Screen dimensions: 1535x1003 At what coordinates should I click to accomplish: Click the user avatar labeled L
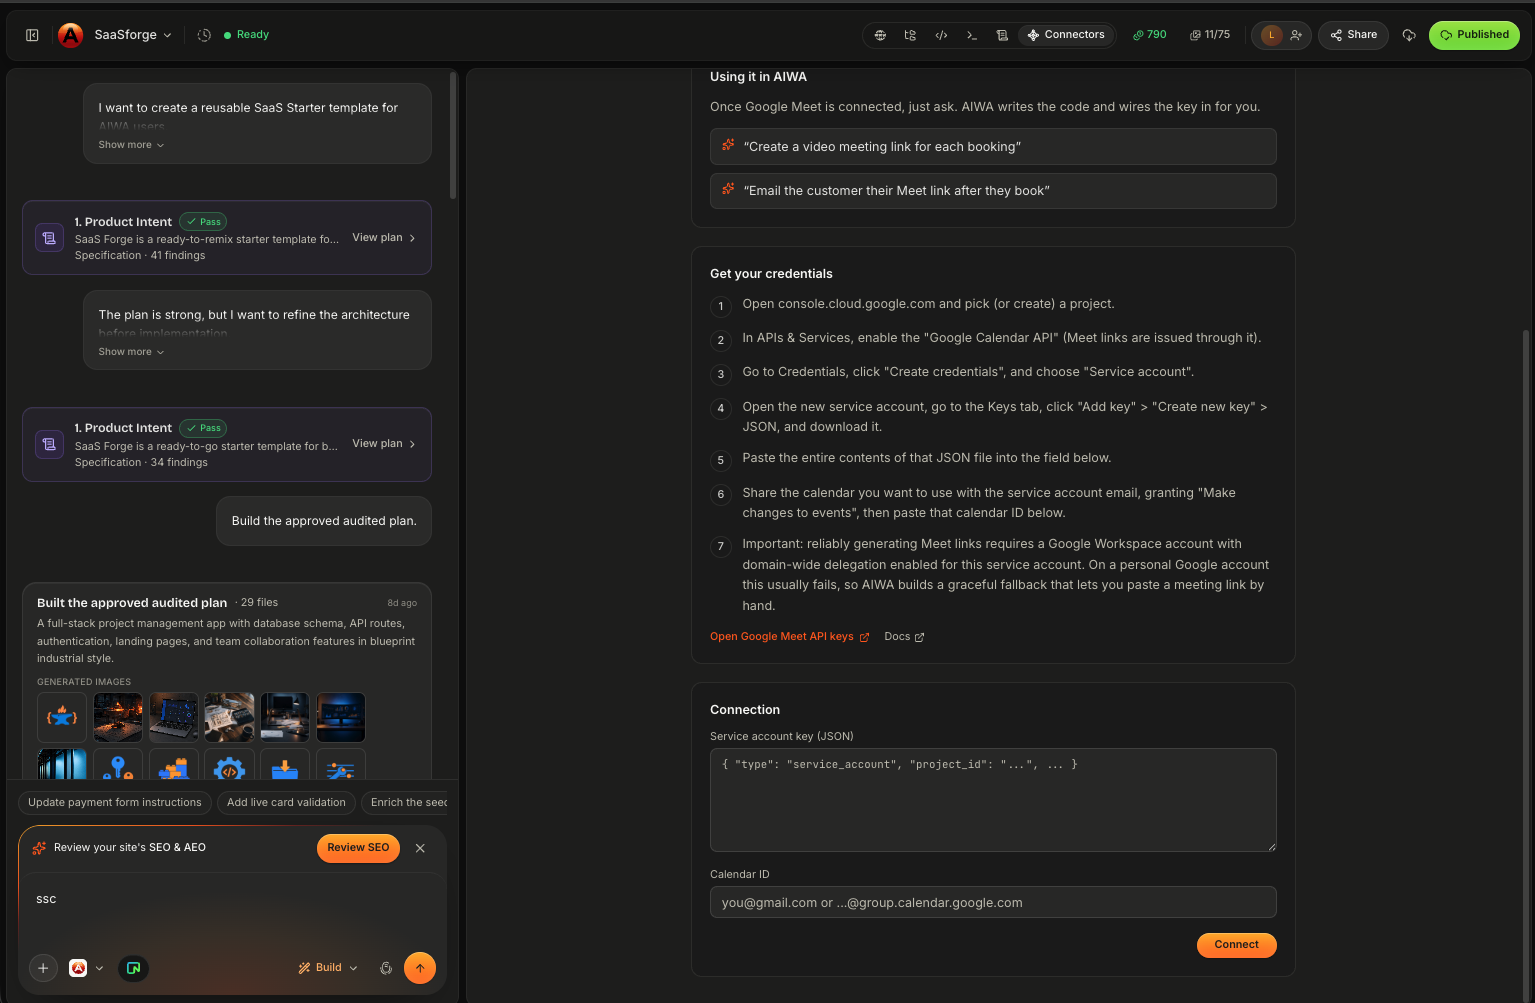[x=1272, y=35]
